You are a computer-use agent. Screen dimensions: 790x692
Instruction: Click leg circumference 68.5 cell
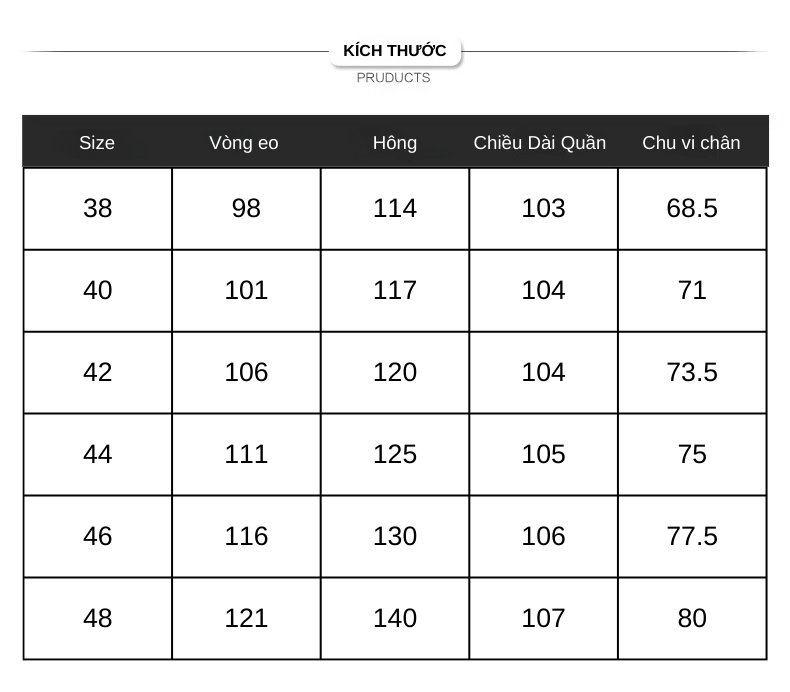click(x=692, y=209)
